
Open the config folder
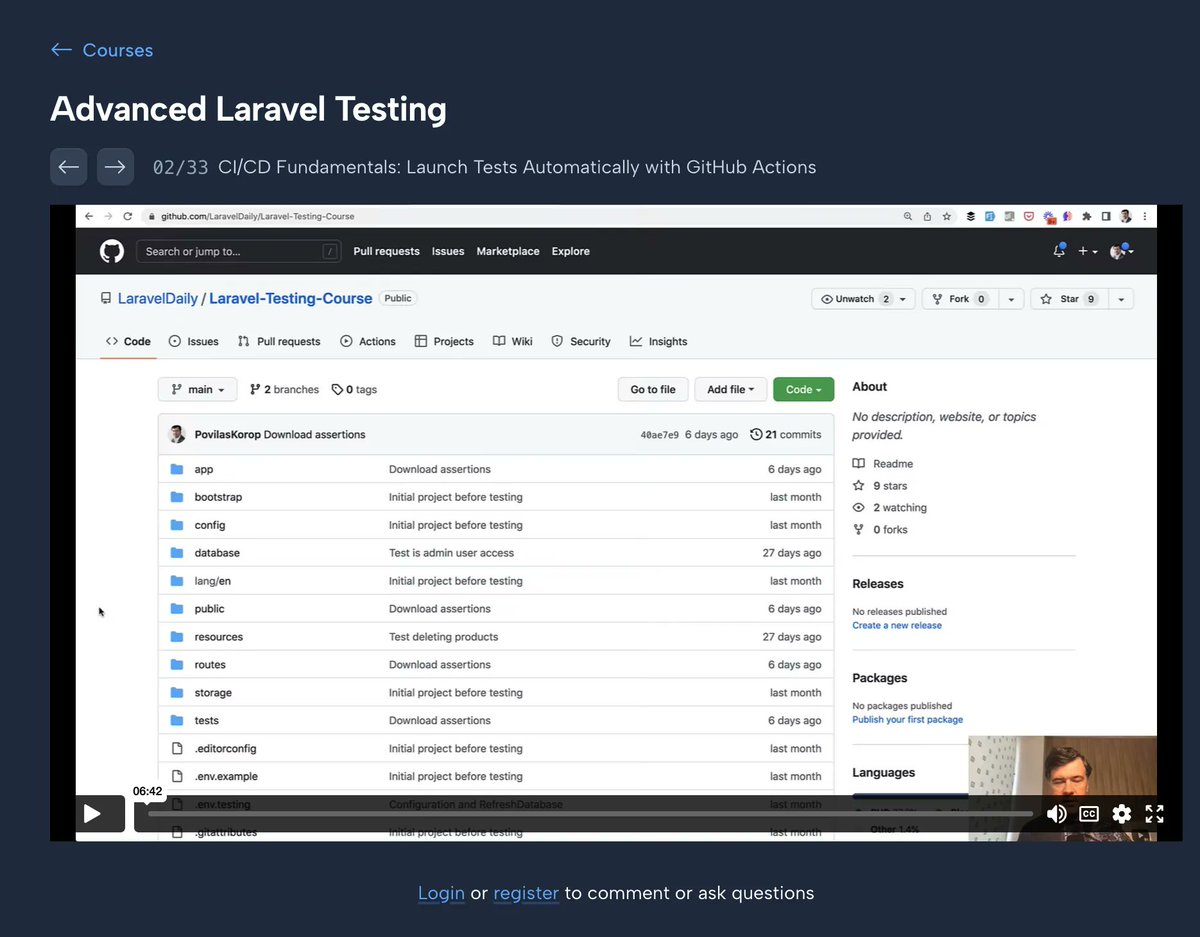pyautogui.click(x=210, y=525)
